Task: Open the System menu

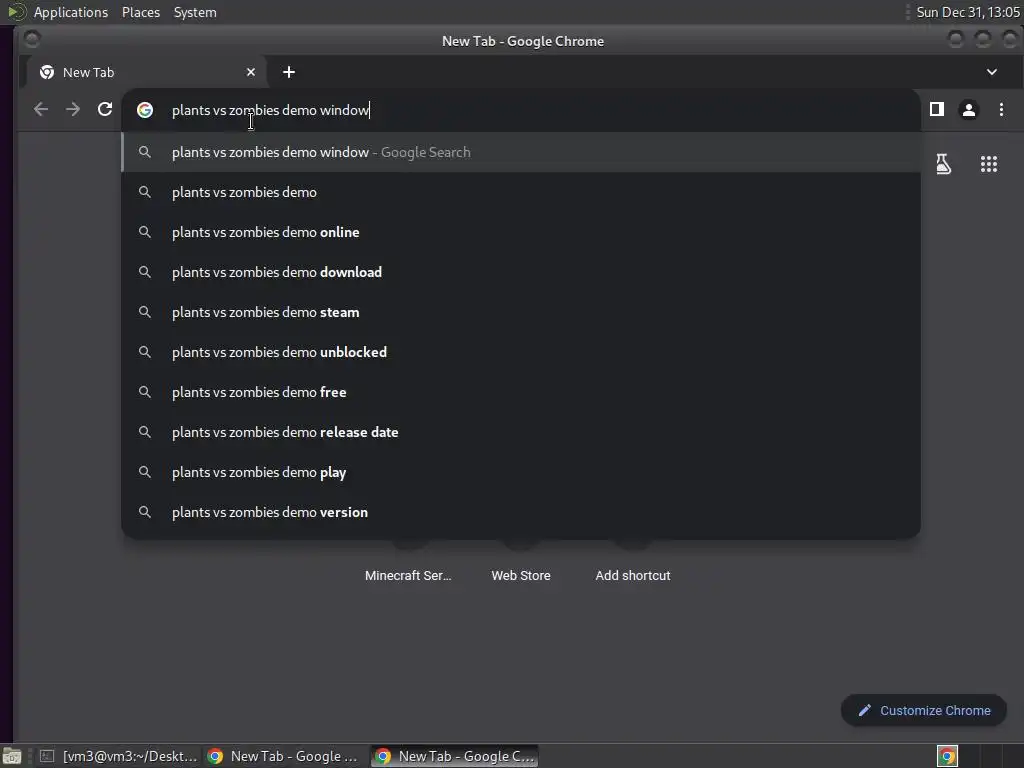Action: pyautogui.click(x=195, y=12)
